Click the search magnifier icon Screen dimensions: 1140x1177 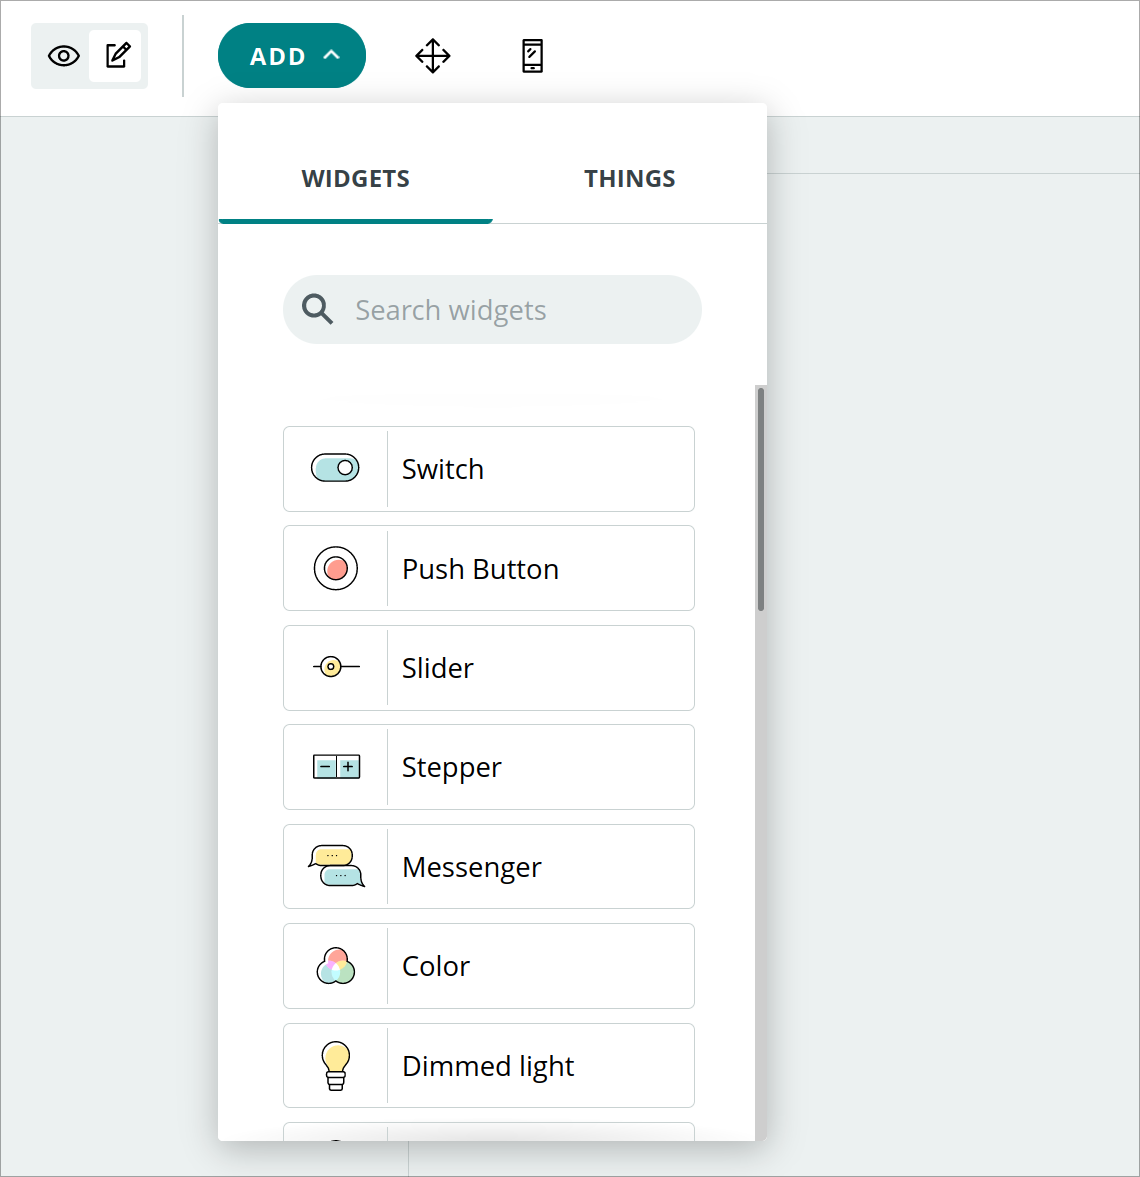point(317,309)
